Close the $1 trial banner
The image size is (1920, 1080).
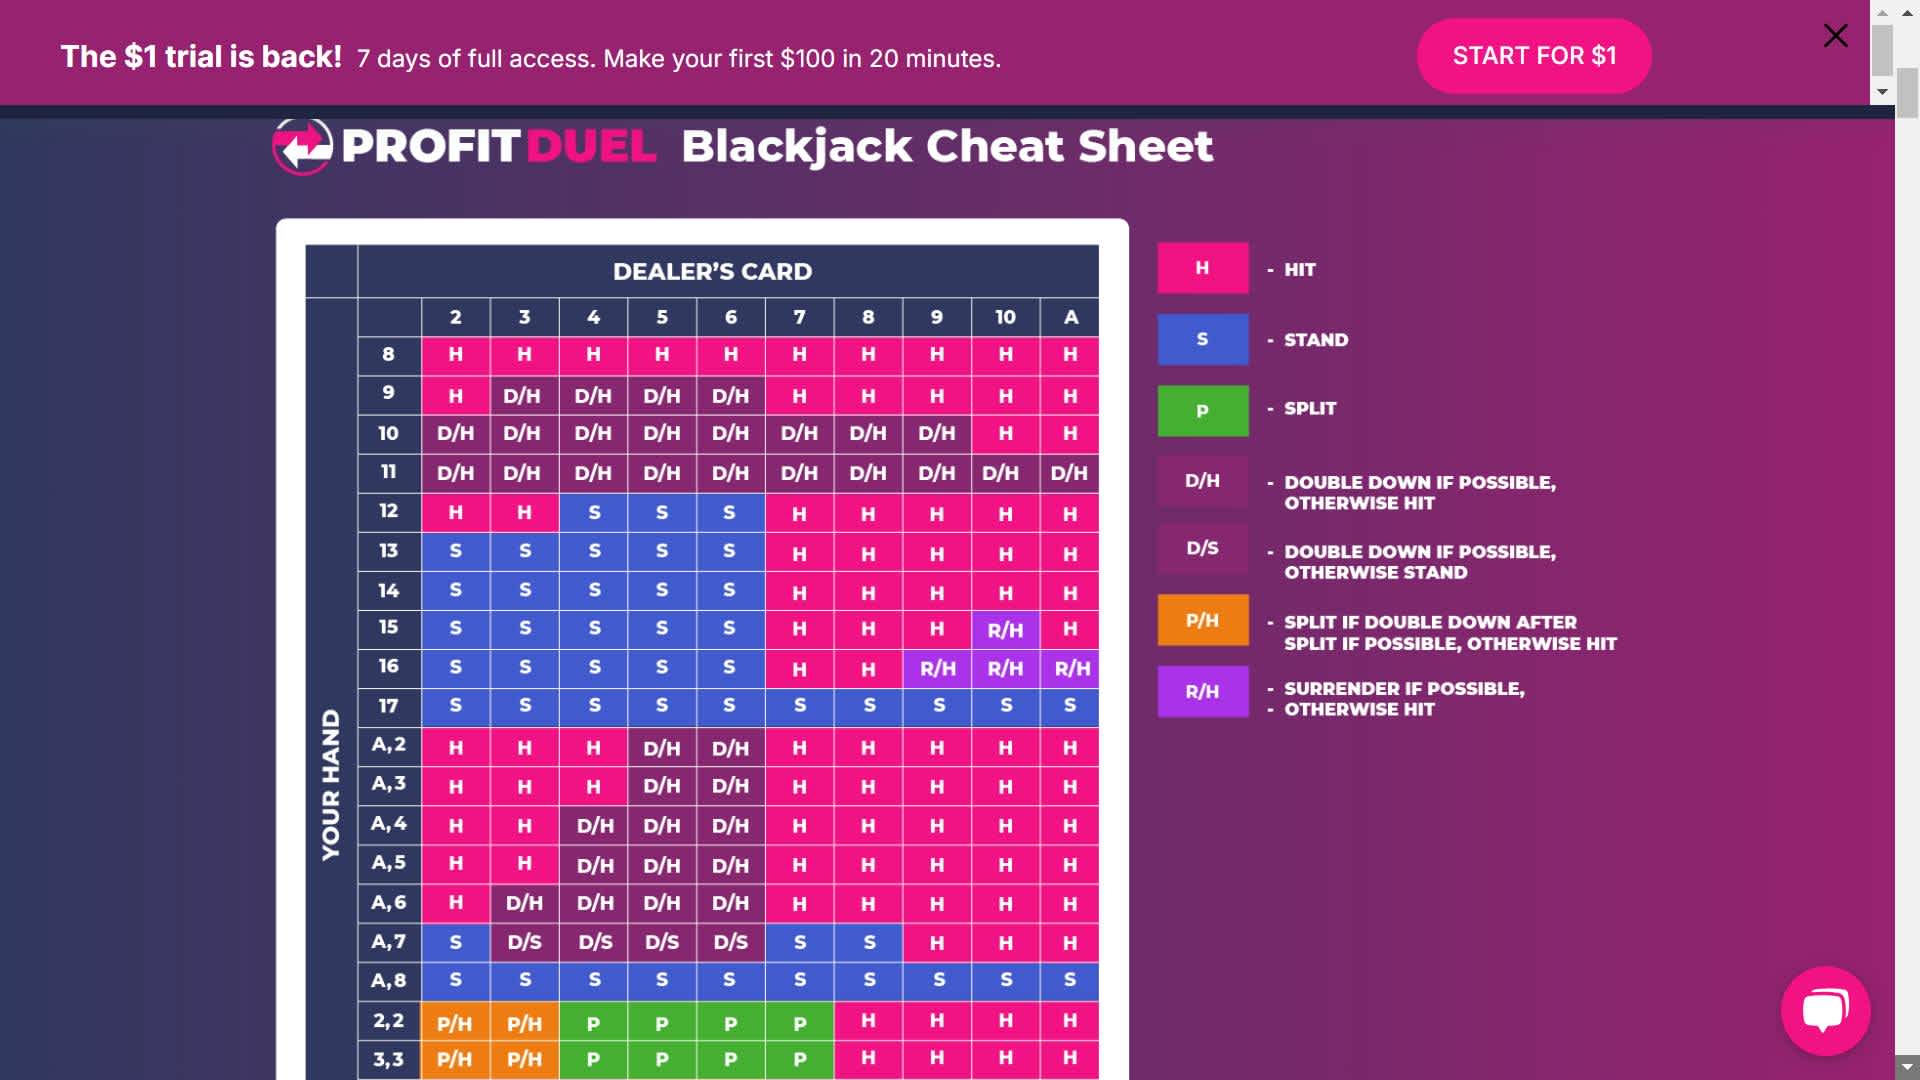tap(1835, 36)
